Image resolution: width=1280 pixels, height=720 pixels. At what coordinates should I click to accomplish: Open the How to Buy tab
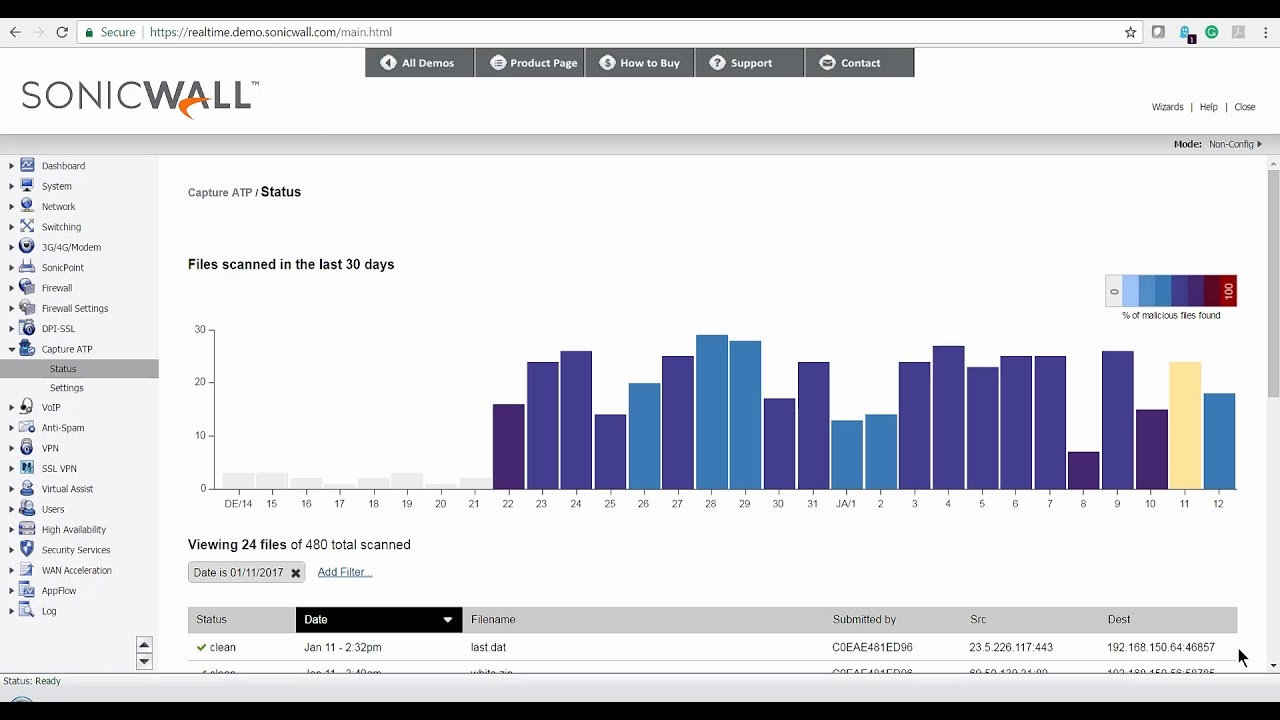click(640, 62)
